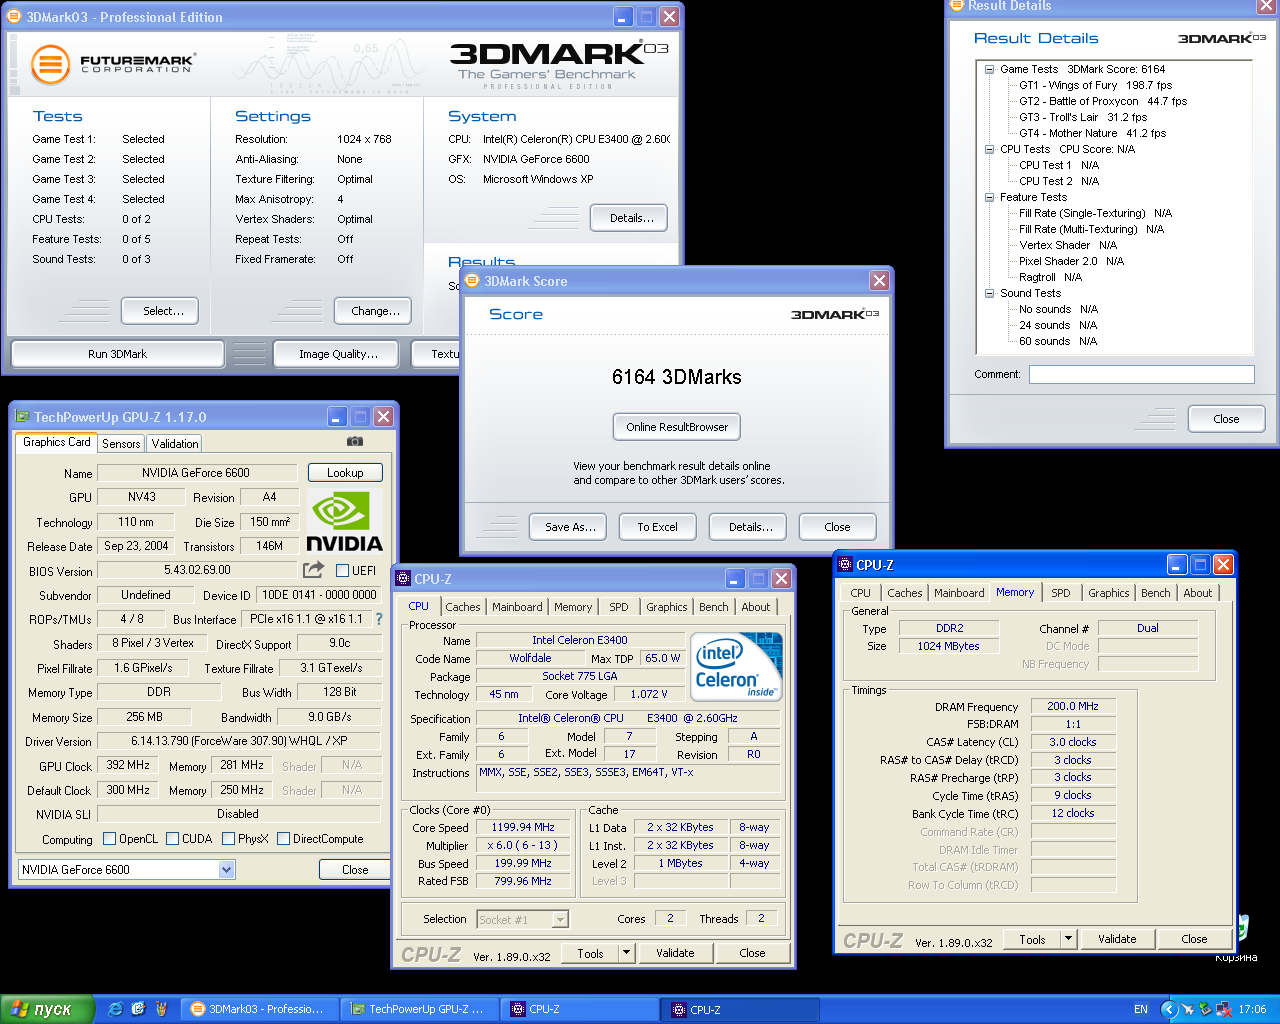Collapse the CPU Tests tree node
Screen dimensions: 1280x1024
[x=989, y=149]
